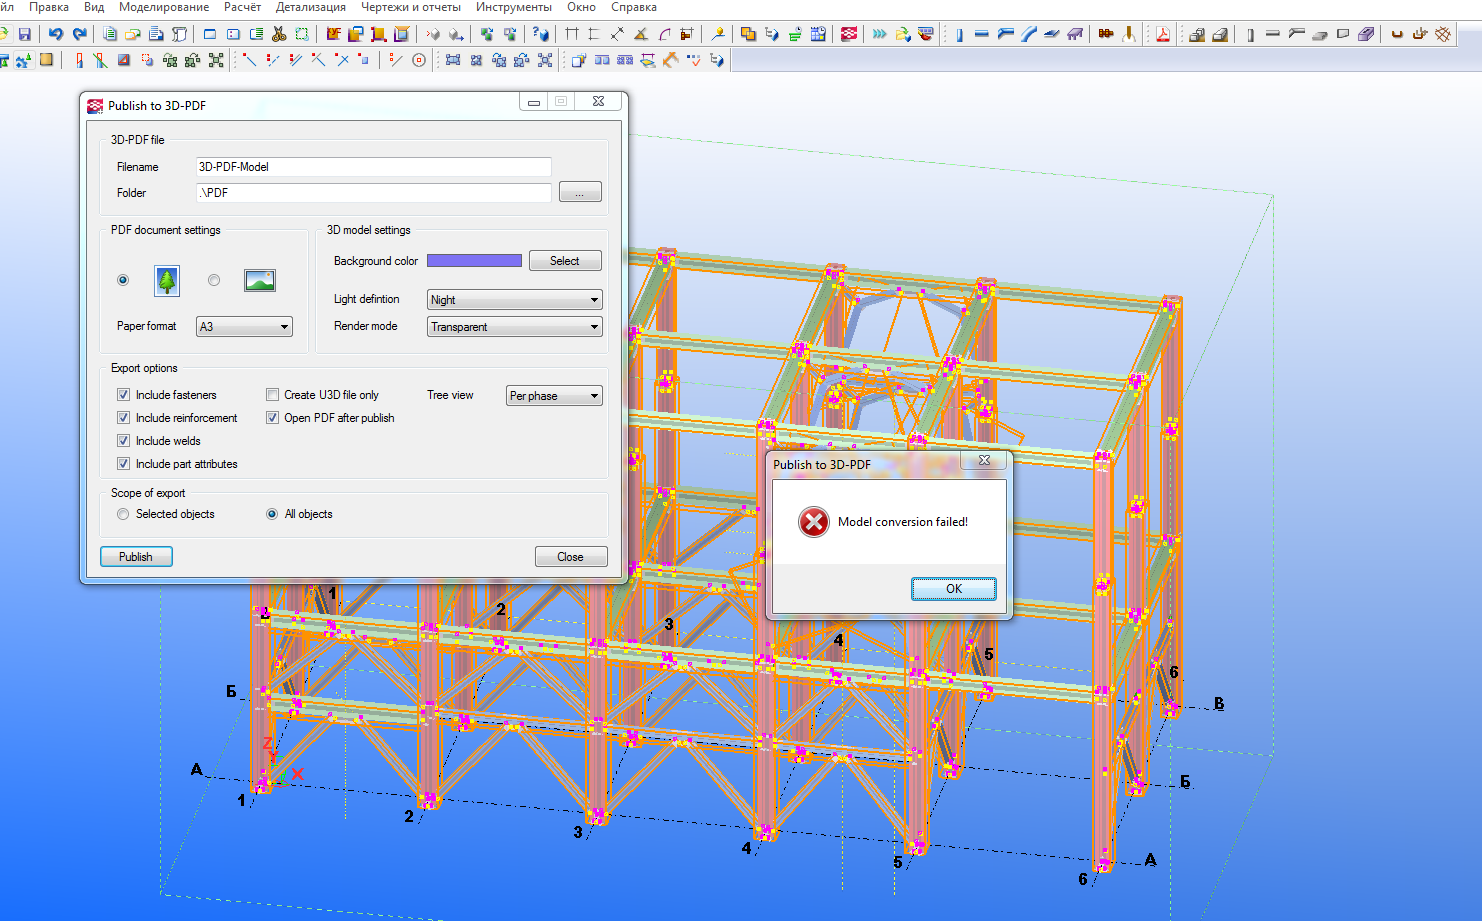Click the red PDF export toolbar icon
1482x921 pixels.
1163,34
